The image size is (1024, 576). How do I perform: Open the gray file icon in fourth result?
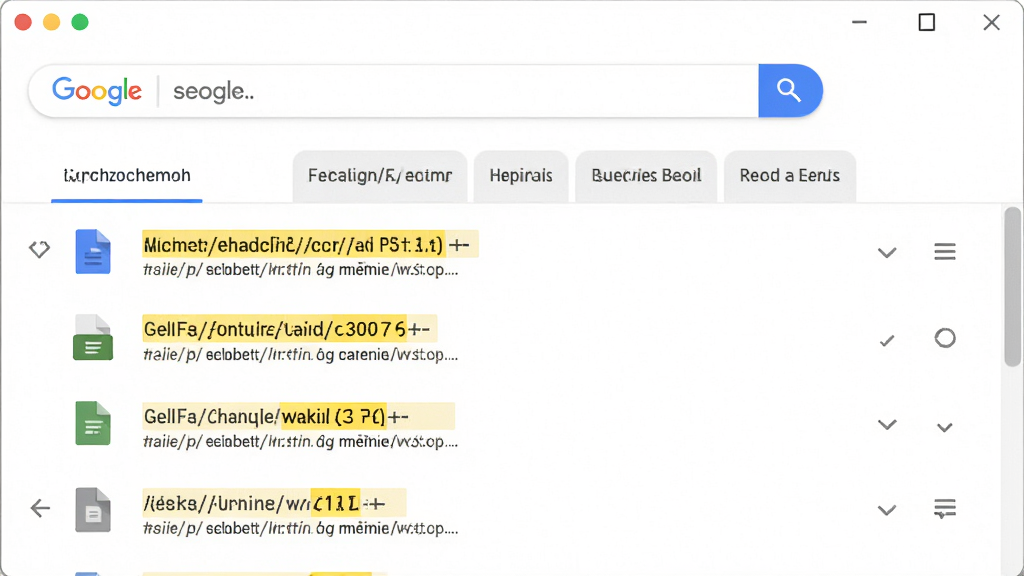point(93,510)
